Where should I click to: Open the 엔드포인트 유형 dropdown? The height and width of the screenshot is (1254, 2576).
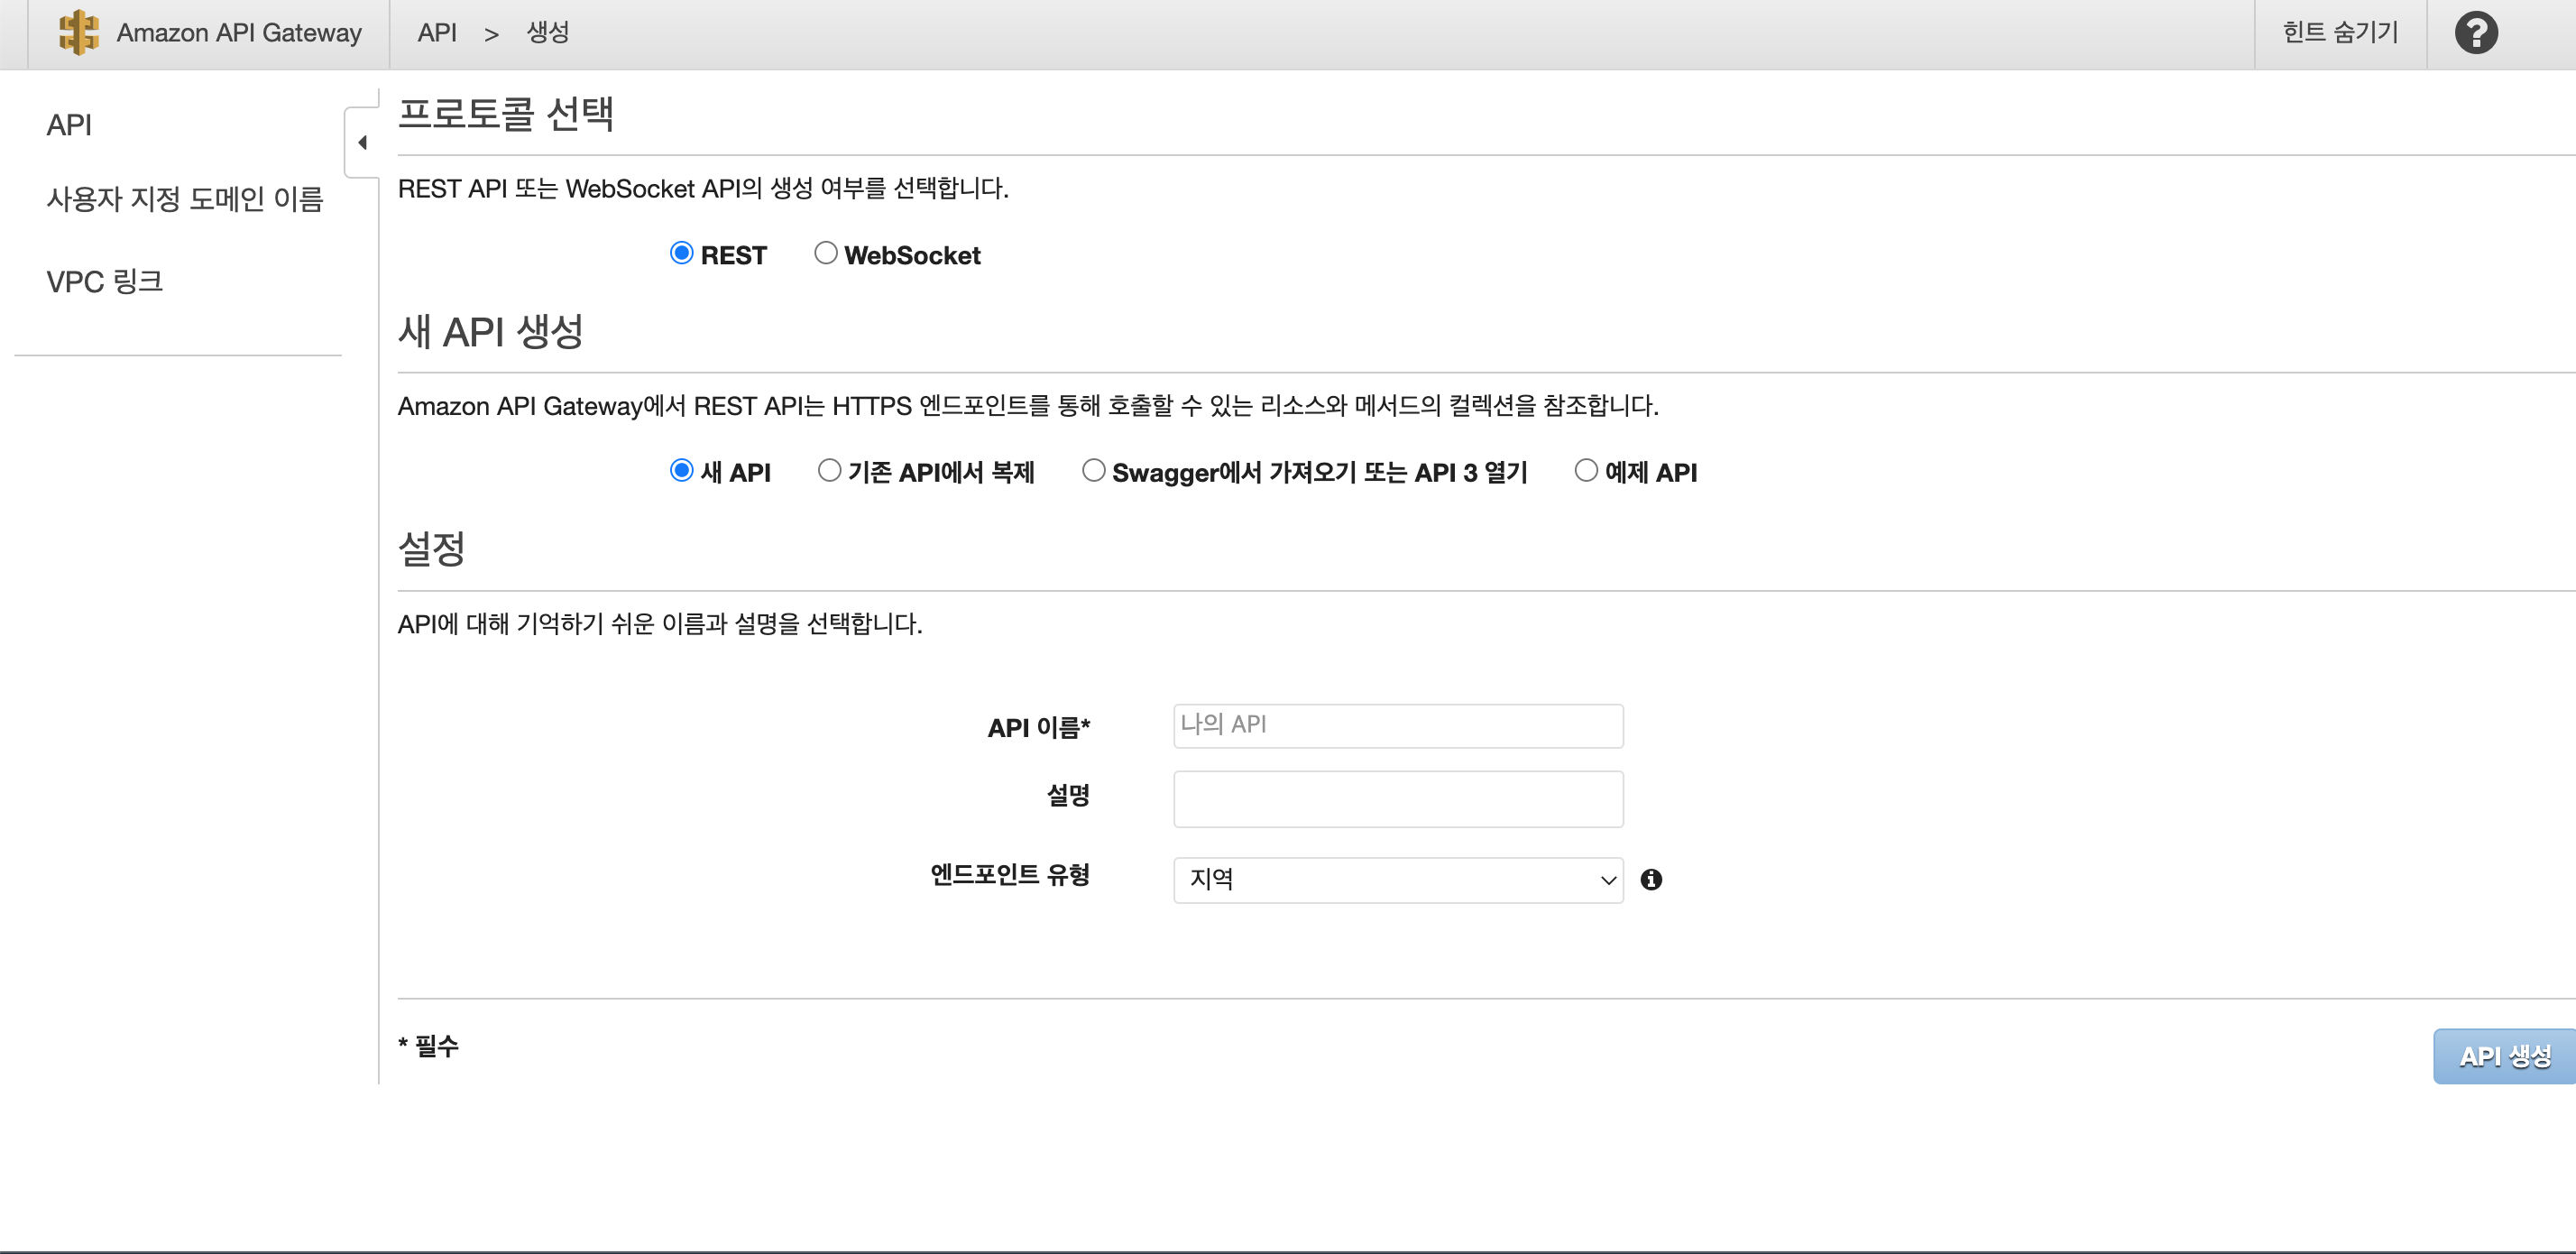(x=1398, y=880)
